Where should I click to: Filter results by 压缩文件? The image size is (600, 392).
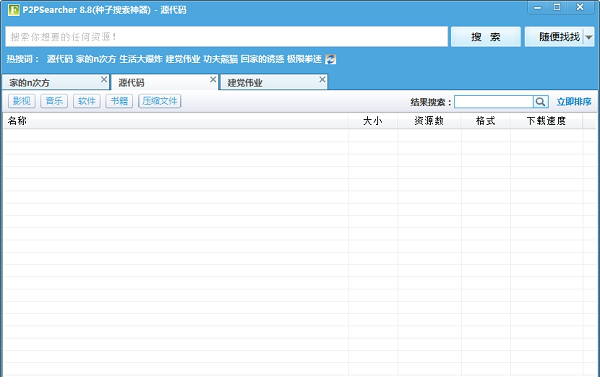click(160, 101)
